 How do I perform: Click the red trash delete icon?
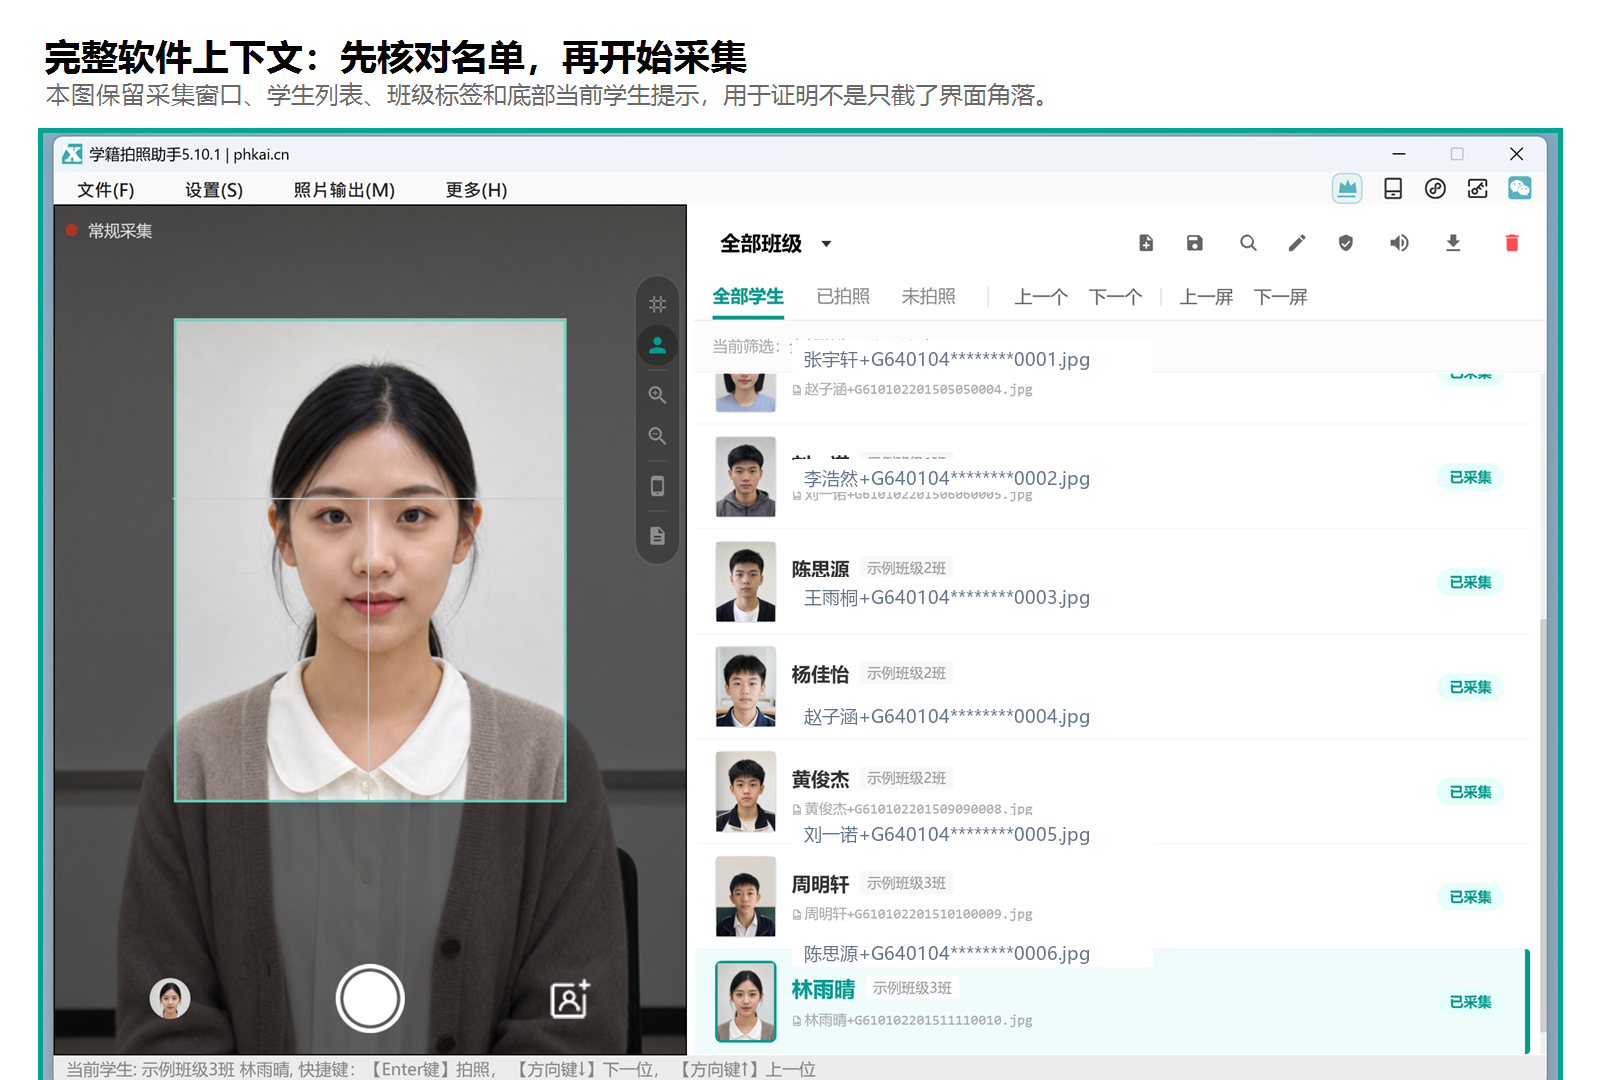click(x=1511, y=243)
